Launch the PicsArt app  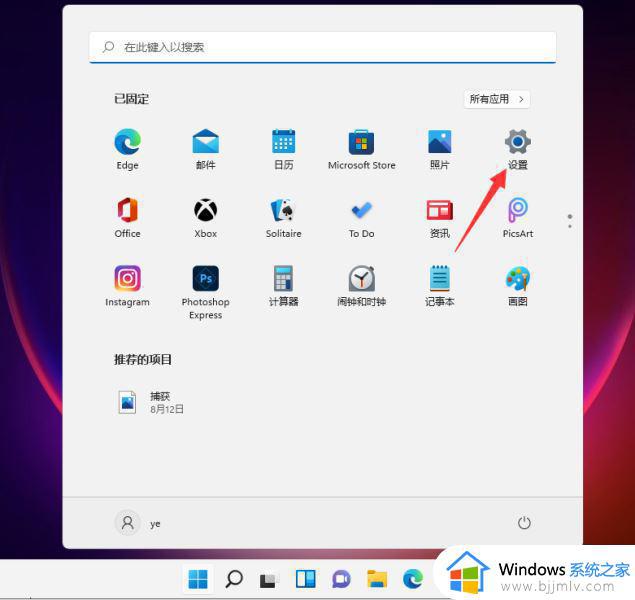coord(518,218)
